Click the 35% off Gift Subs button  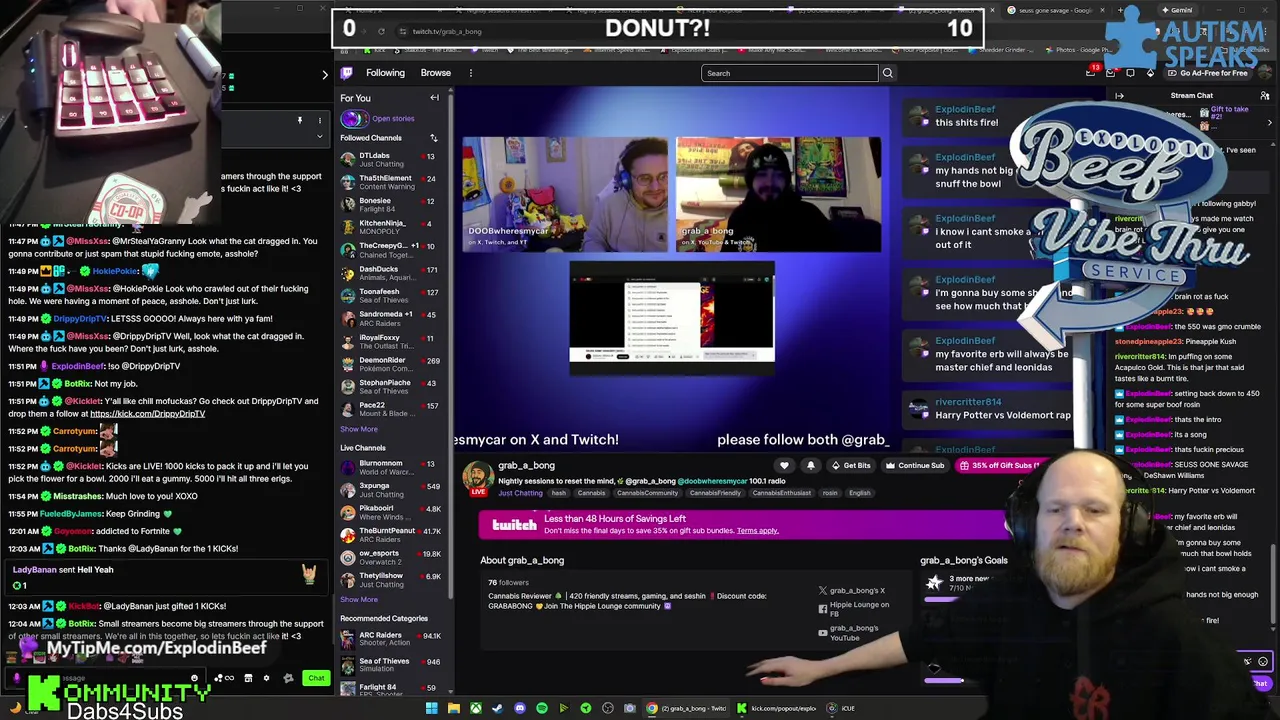coord(999,466)
